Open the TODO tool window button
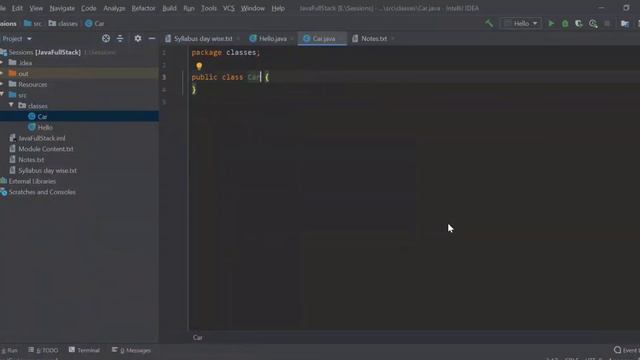 pos(43,350)
